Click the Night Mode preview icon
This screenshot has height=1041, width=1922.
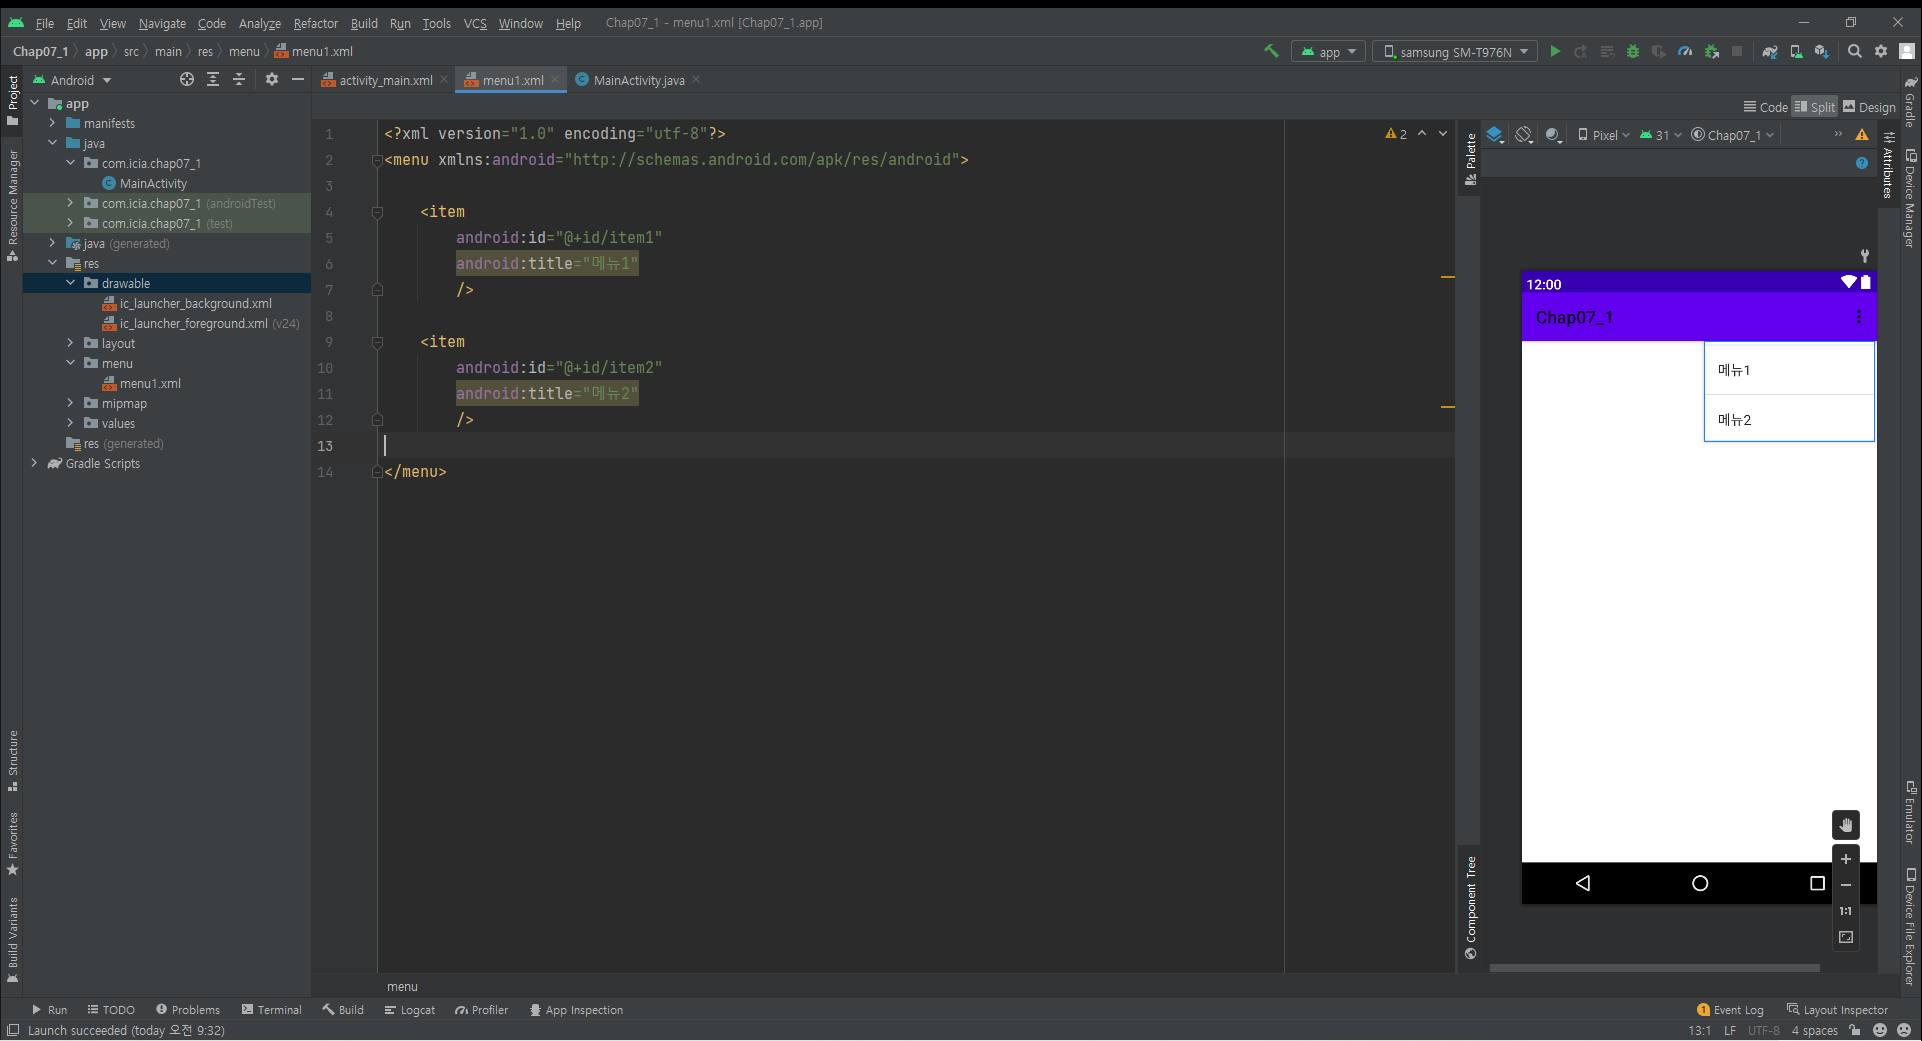click(1553, 134)
